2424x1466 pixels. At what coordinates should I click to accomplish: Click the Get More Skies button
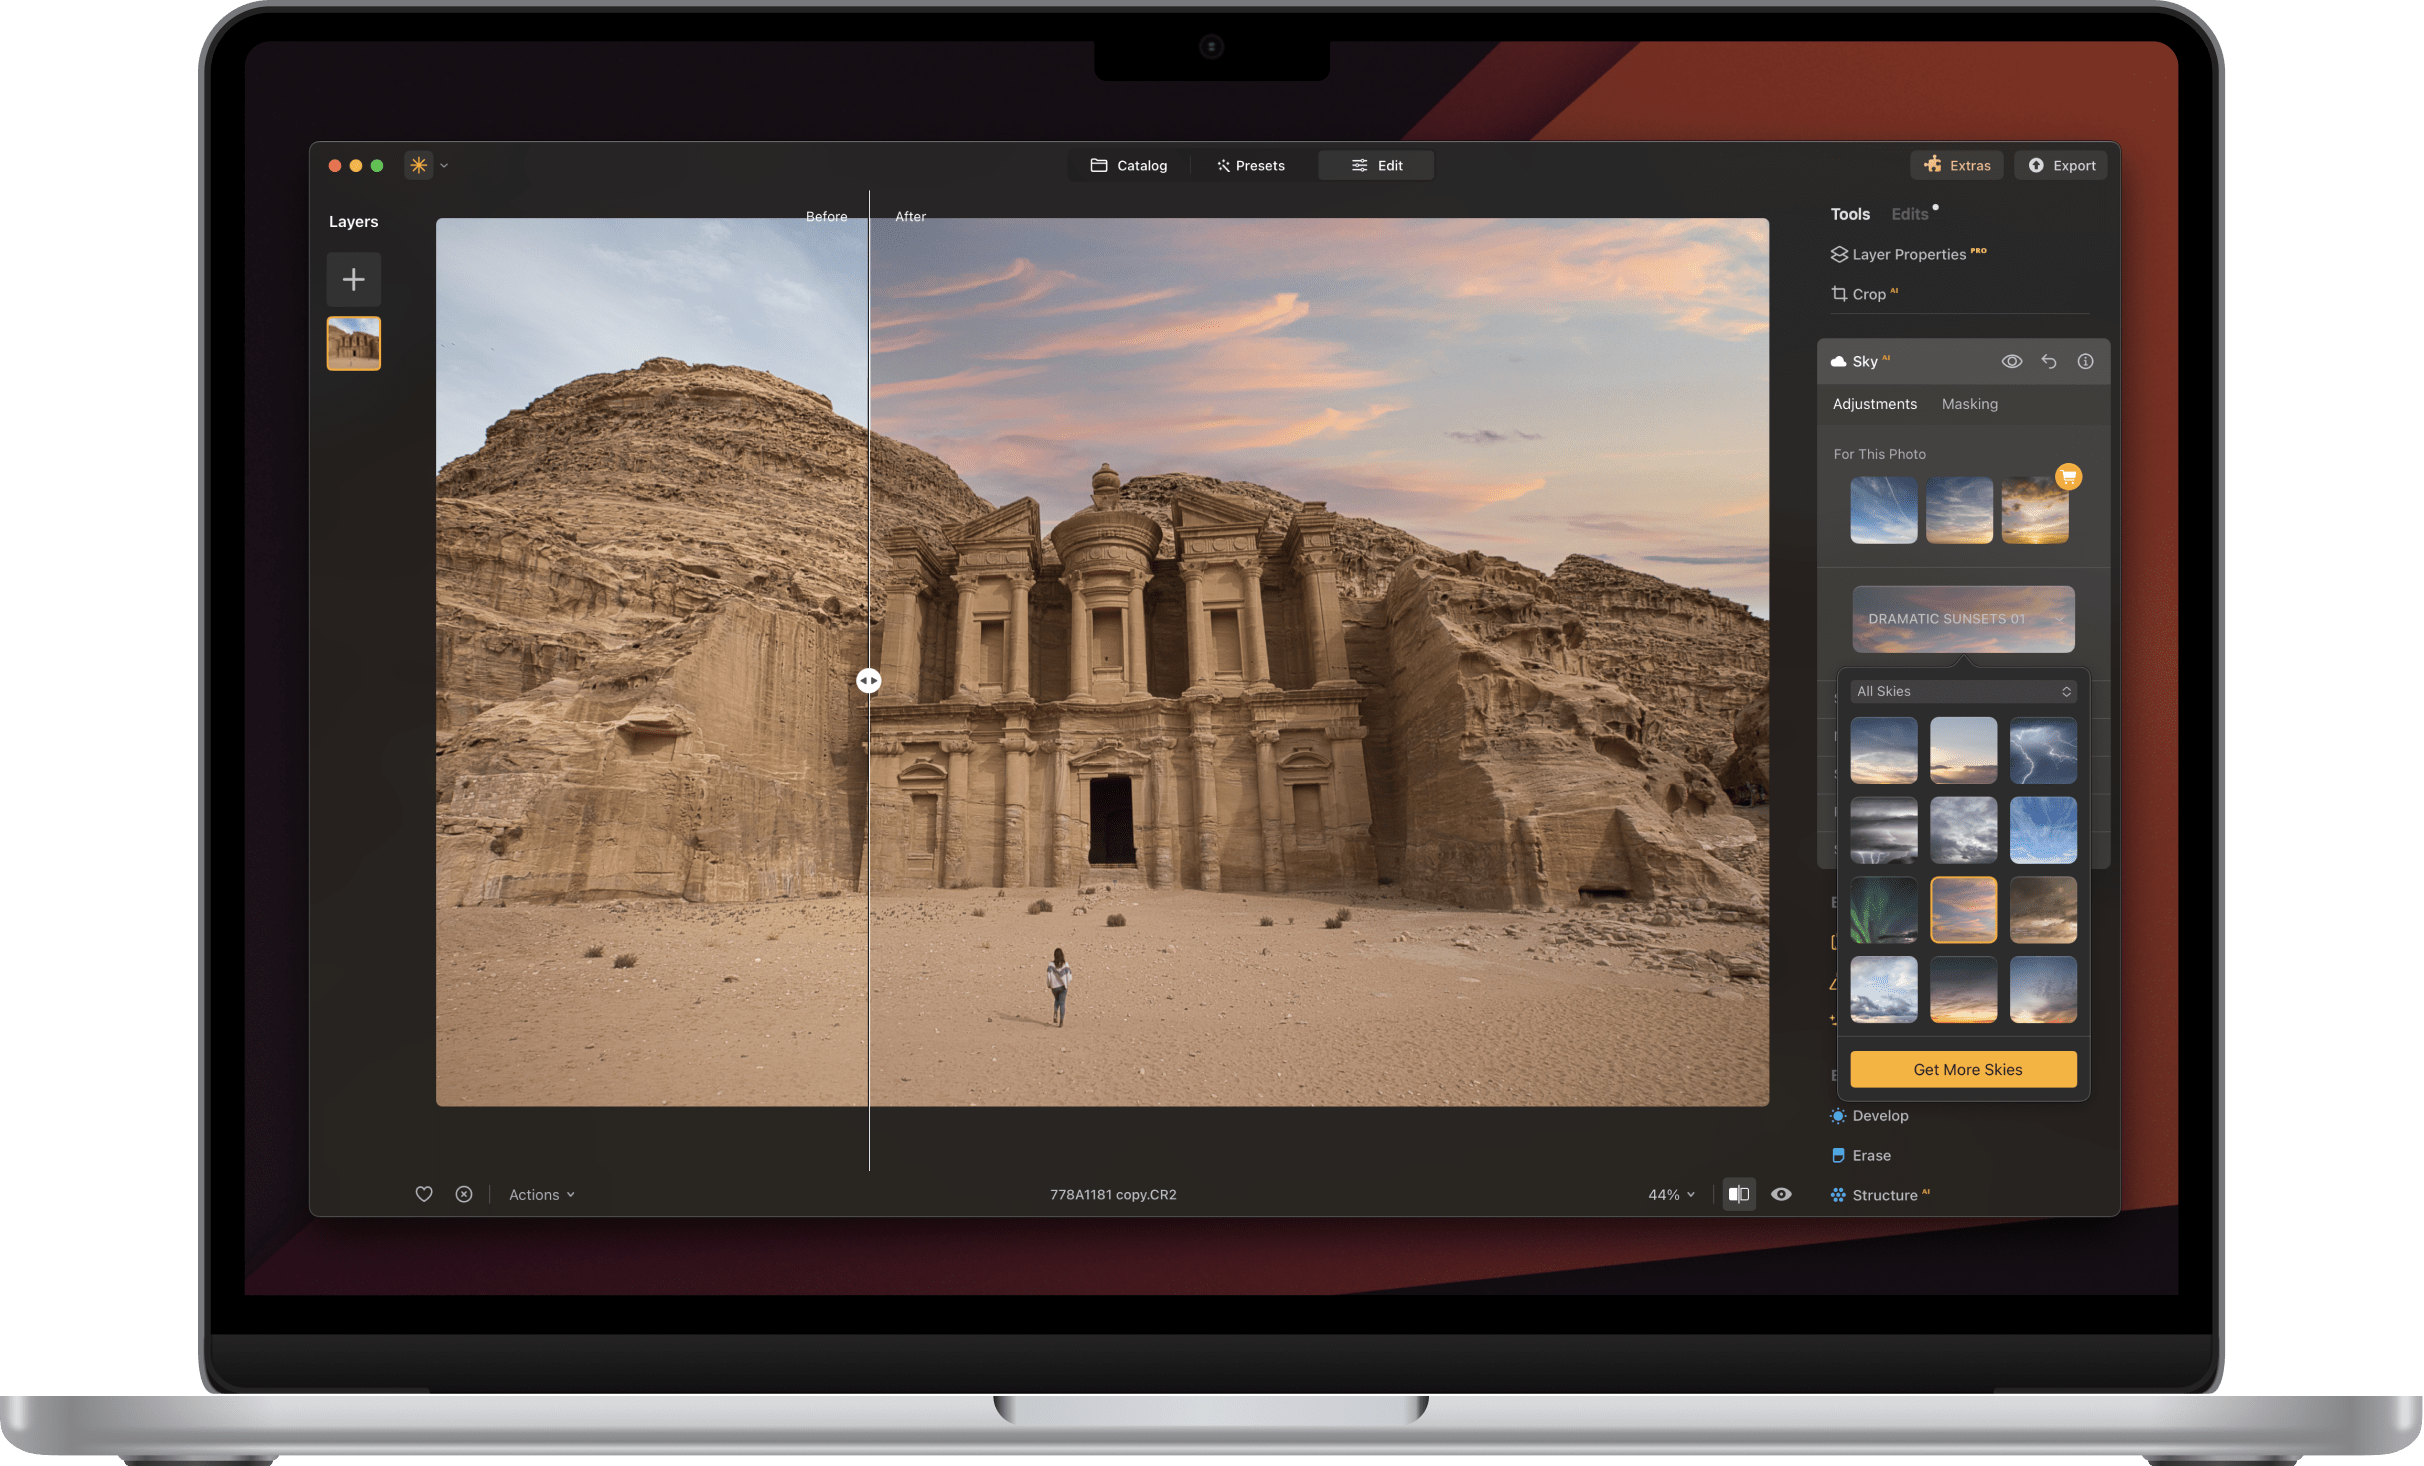(x=1963, y=1068)
